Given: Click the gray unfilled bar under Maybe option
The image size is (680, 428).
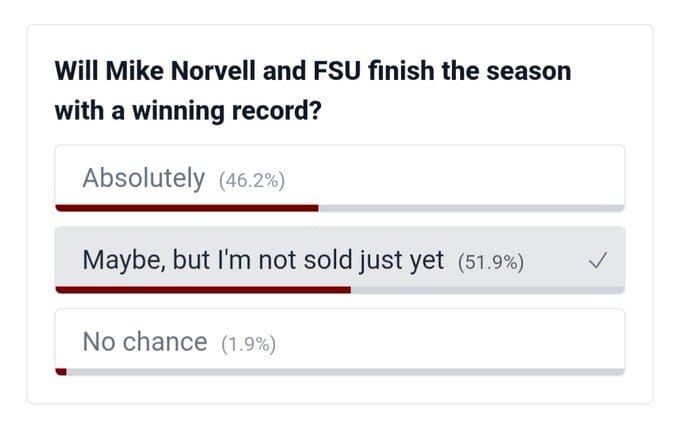Looking at the screenshot, I should coord(487,290).
